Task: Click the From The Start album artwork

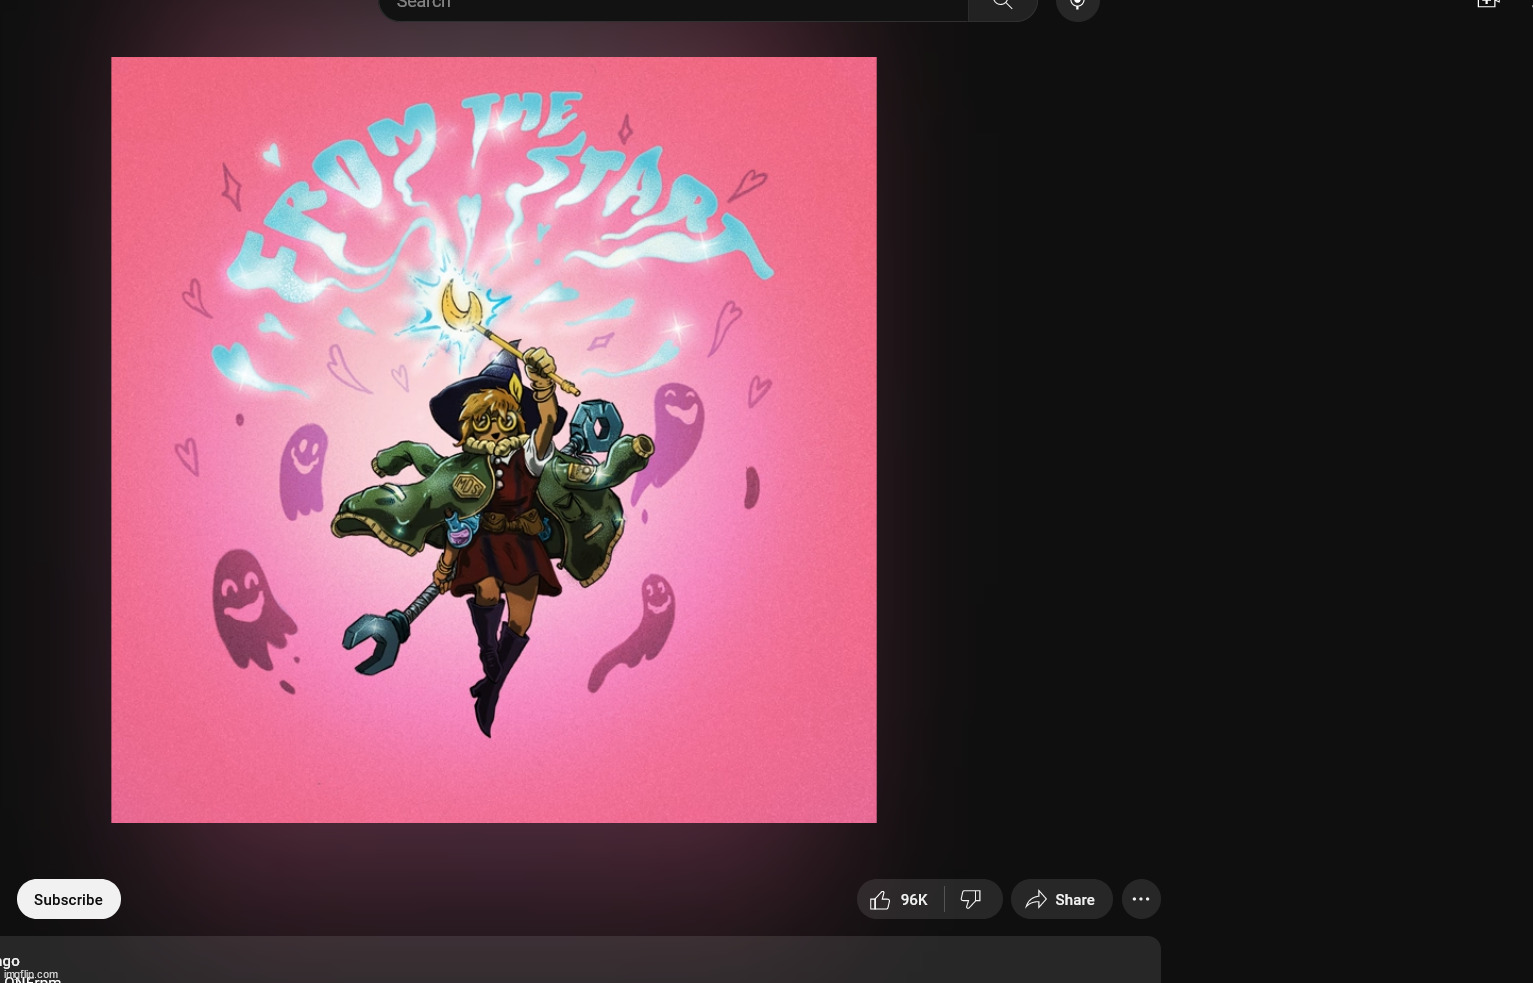Action: point(494,440)
